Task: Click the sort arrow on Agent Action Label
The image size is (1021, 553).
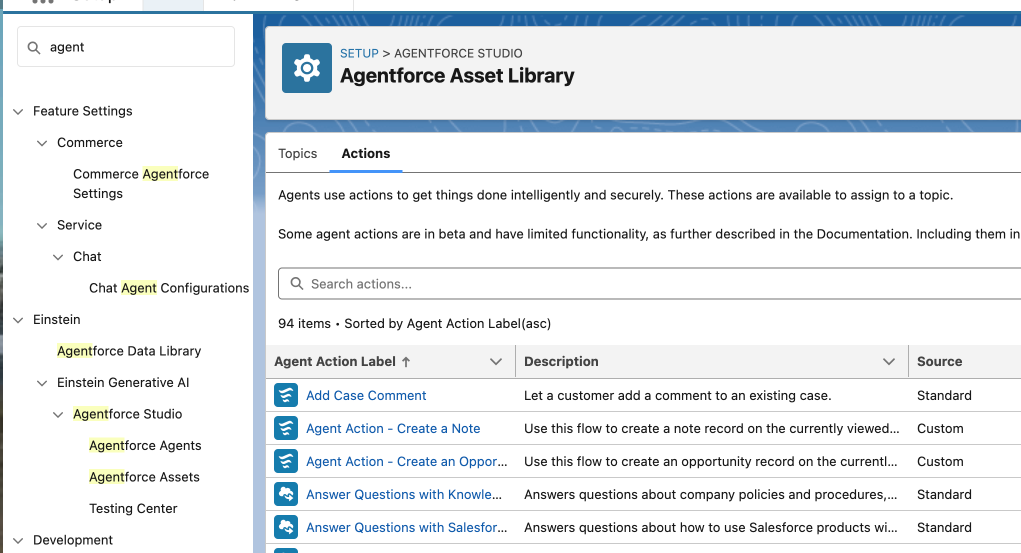Action: [406, 362]
